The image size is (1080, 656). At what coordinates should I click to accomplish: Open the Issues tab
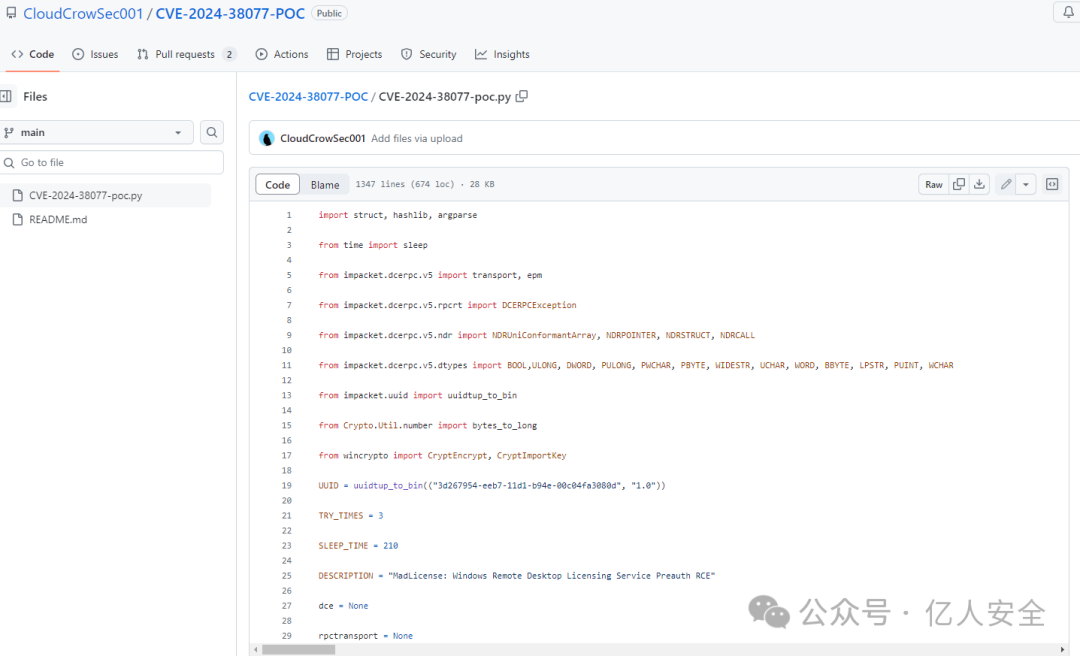coord(95,54)
